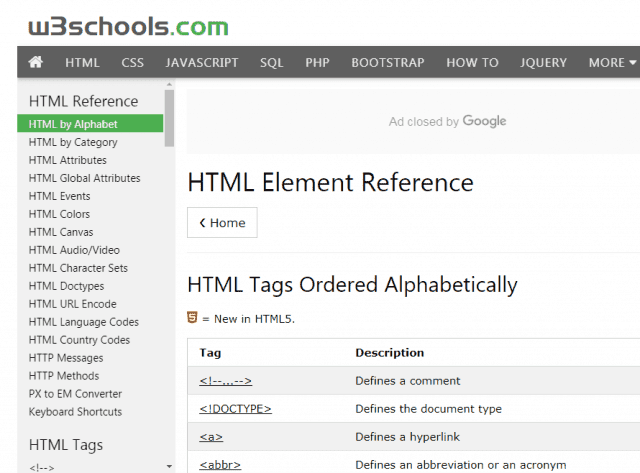The height and width of the screenshot is (473, 640).
Task: Open the CSS navbar item
Action: [132, 62]
